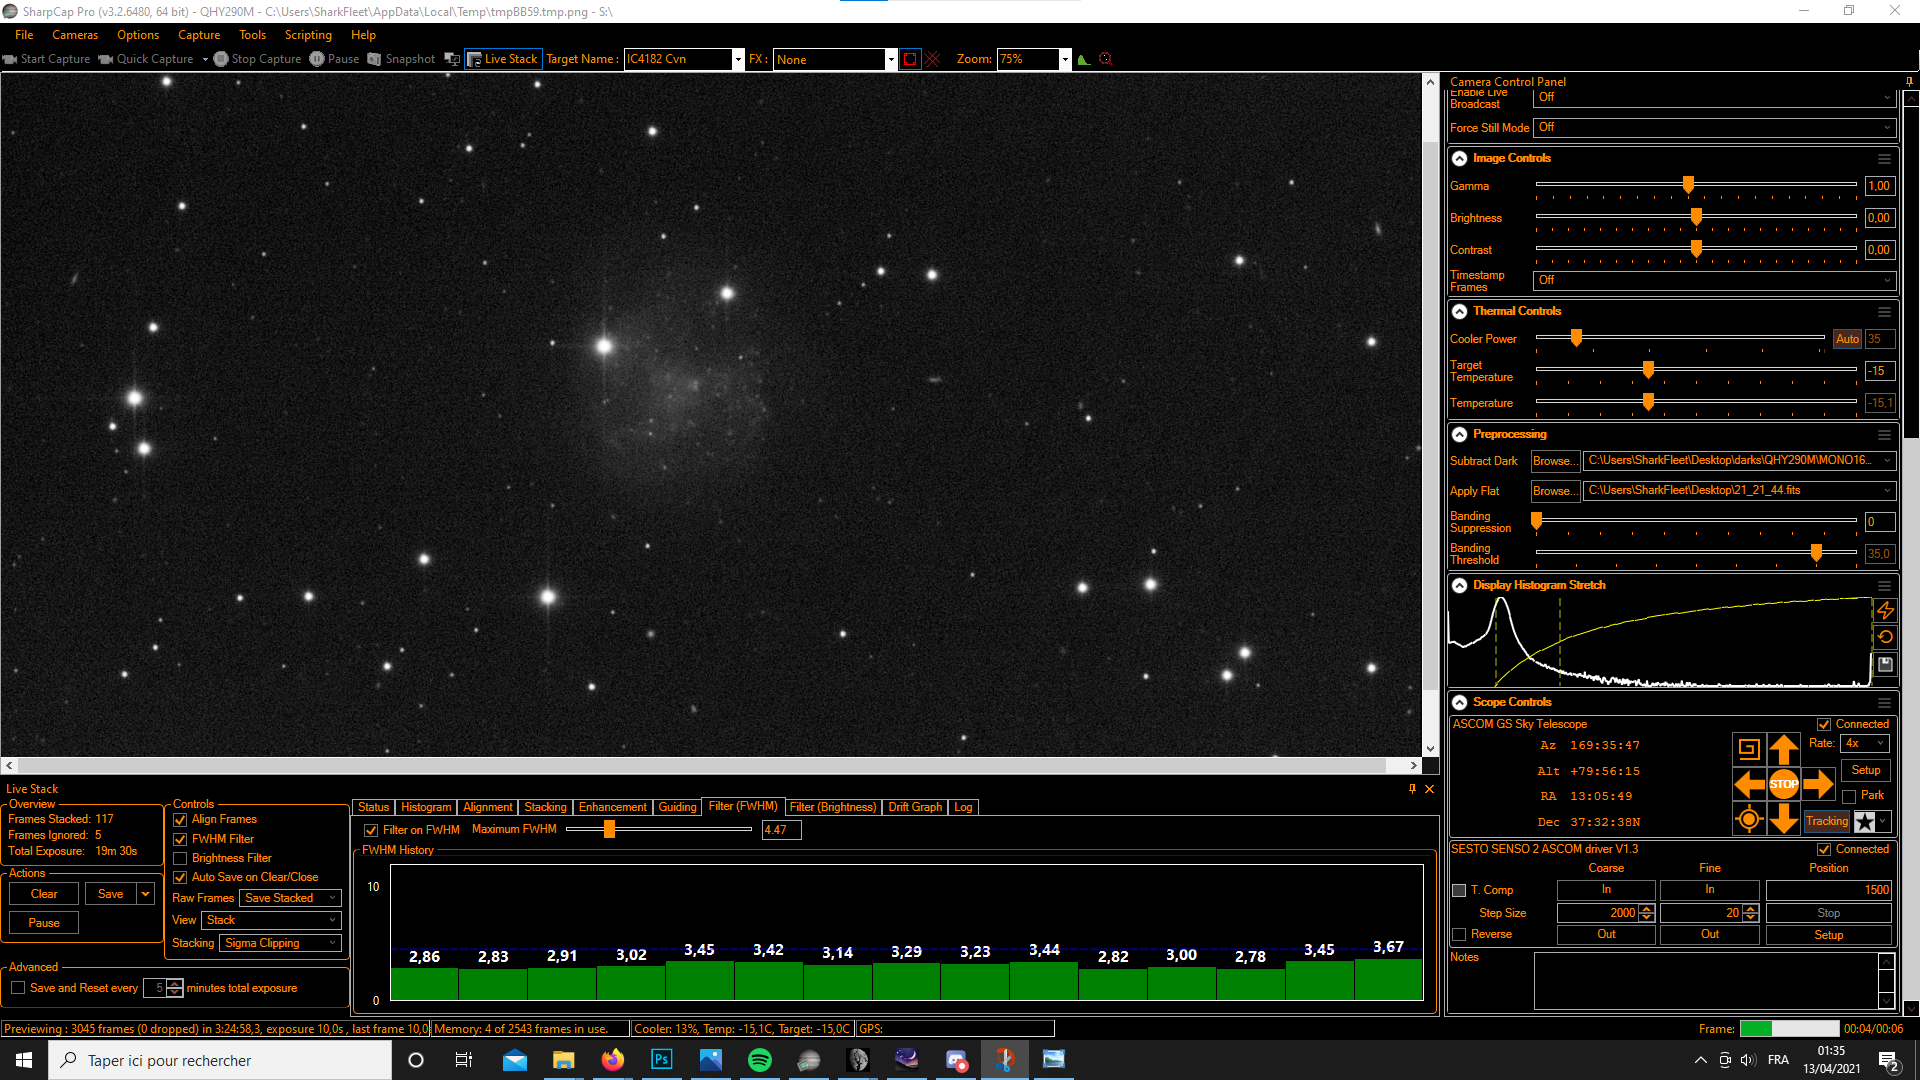Viewport: 1920px width, 1080px height.
Task: Click the histogram stretch reset icon
Action: 1885,637
